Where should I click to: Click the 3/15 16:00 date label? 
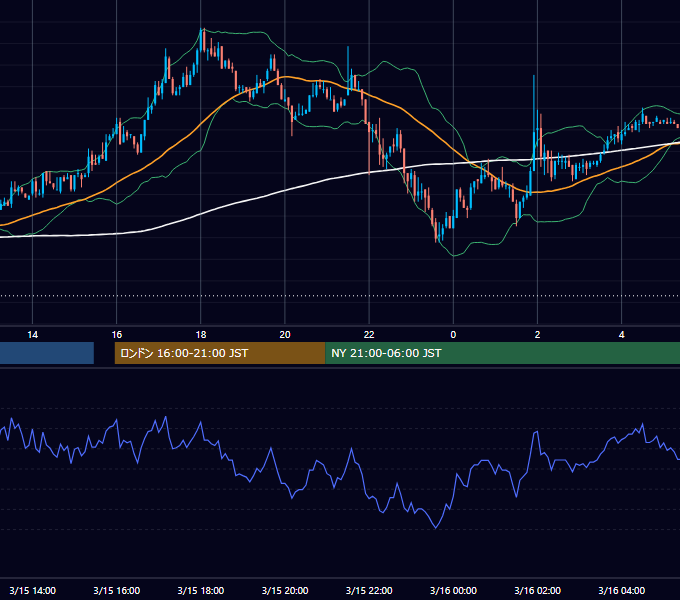[117, 590]
